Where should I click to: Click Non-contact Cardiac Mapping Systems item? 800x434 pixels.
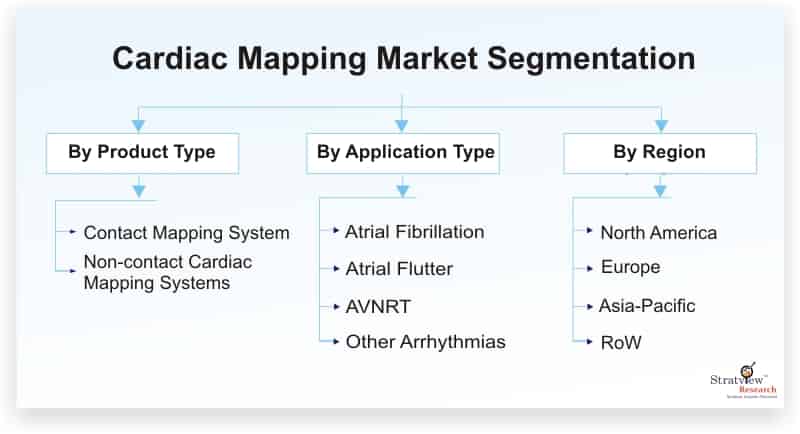pyautogui.click(x=168, y=272)
